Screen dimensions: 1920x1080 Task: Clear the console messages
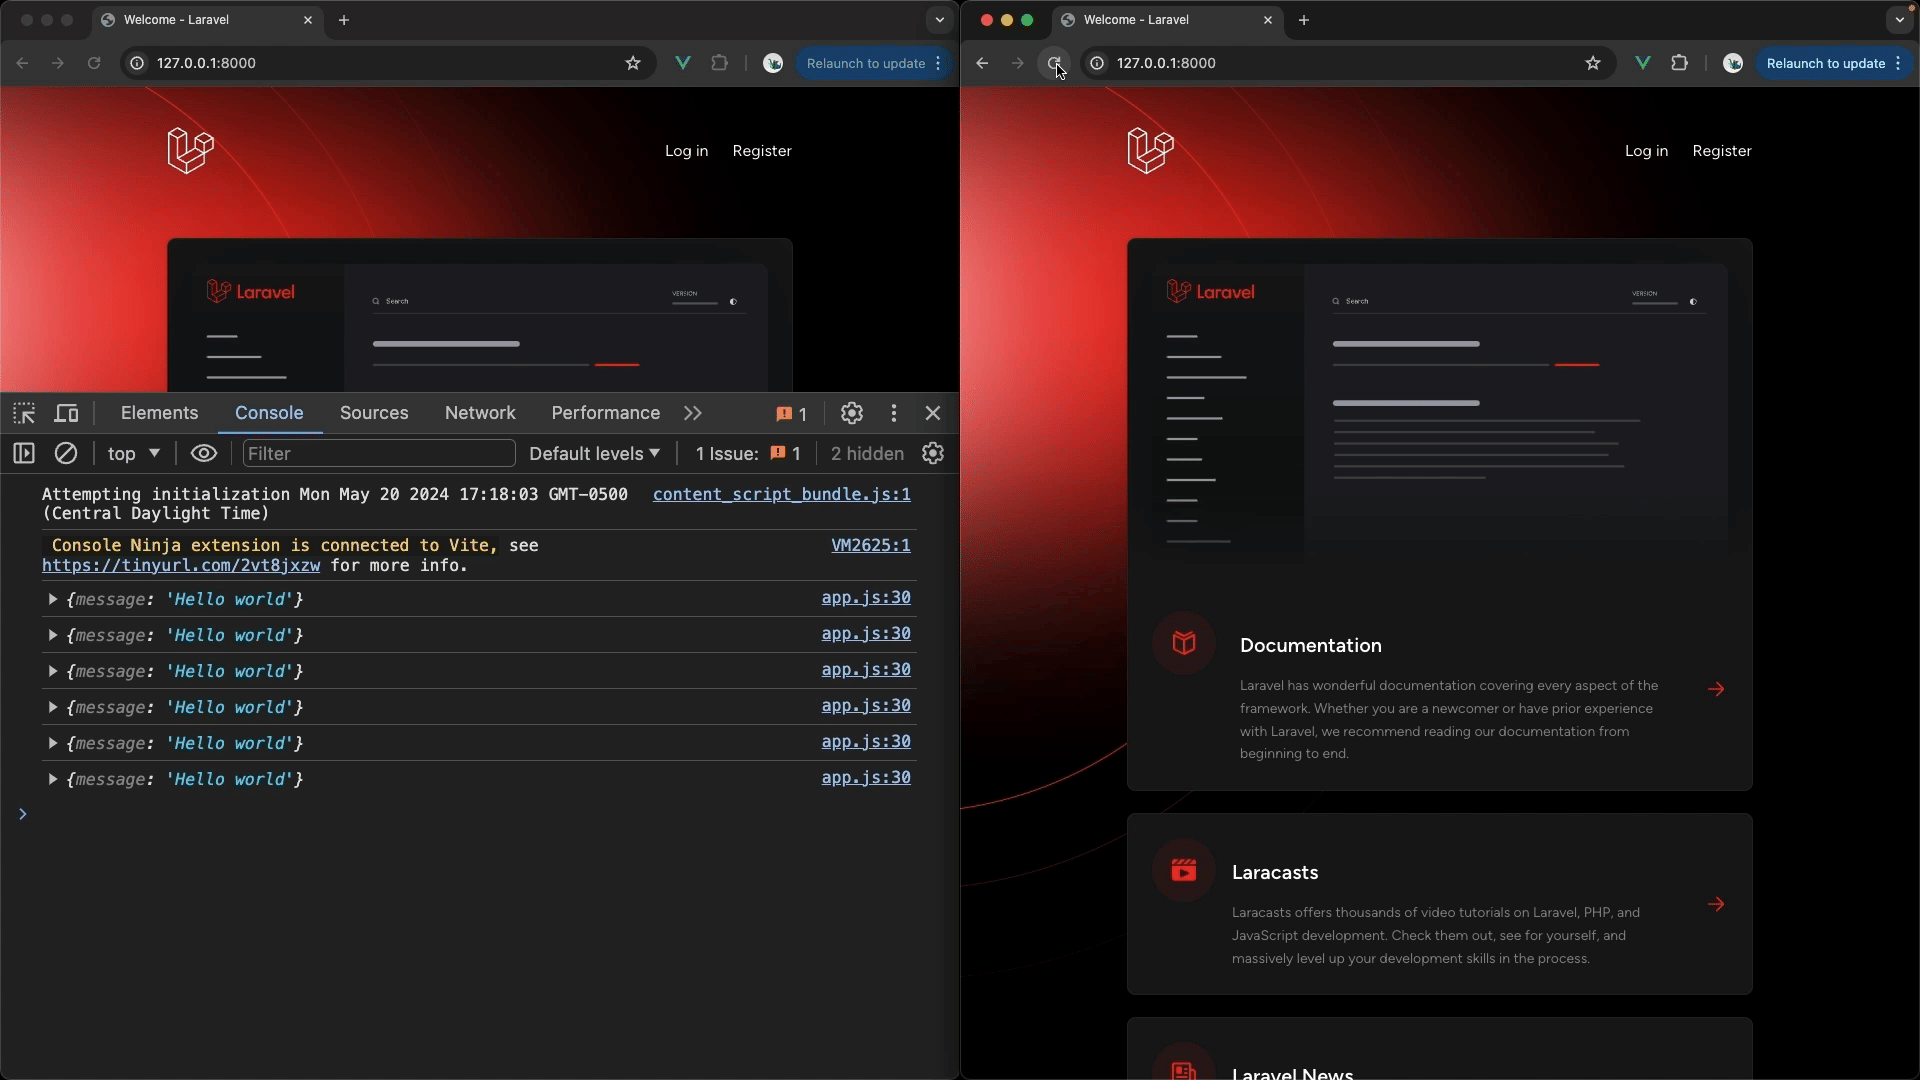click(x=66, y=454)
